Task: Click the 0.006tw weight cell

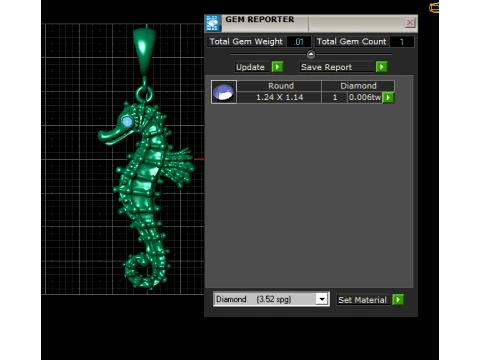Action: click(x=365, y=97)
